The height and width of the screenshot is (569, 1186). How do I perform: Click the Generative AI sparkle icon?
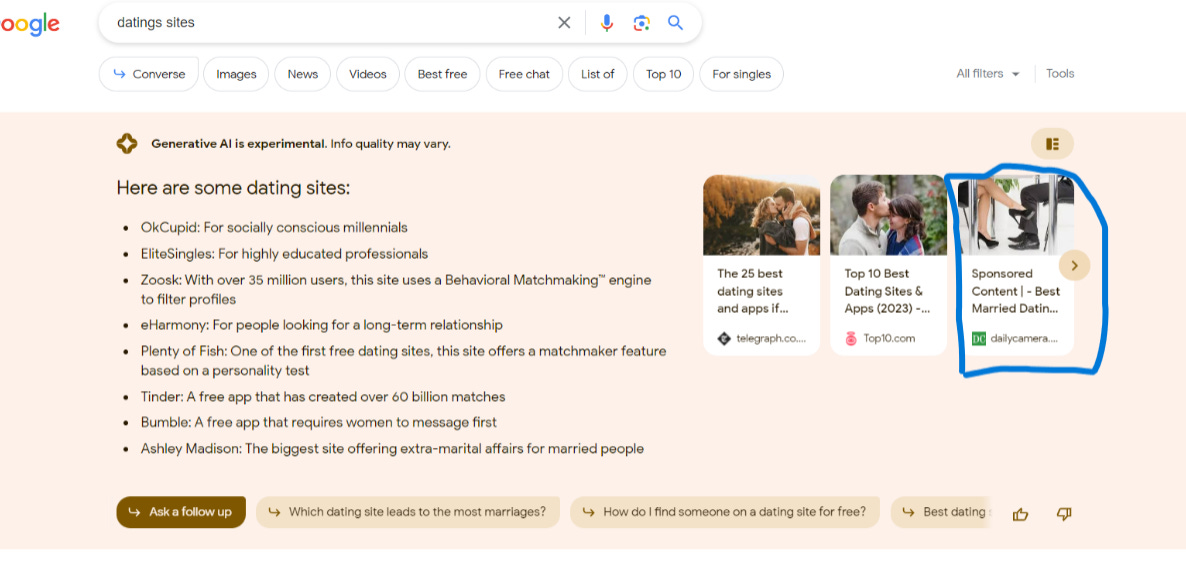(x=127, y=144)
